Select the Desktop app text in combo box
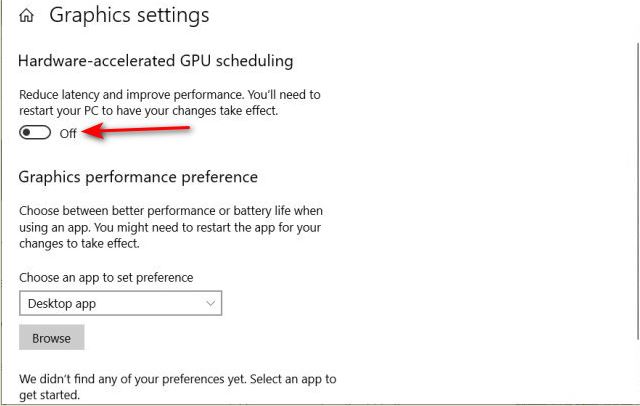The height and width of the screenshot is (406, 640). (62, 303)
